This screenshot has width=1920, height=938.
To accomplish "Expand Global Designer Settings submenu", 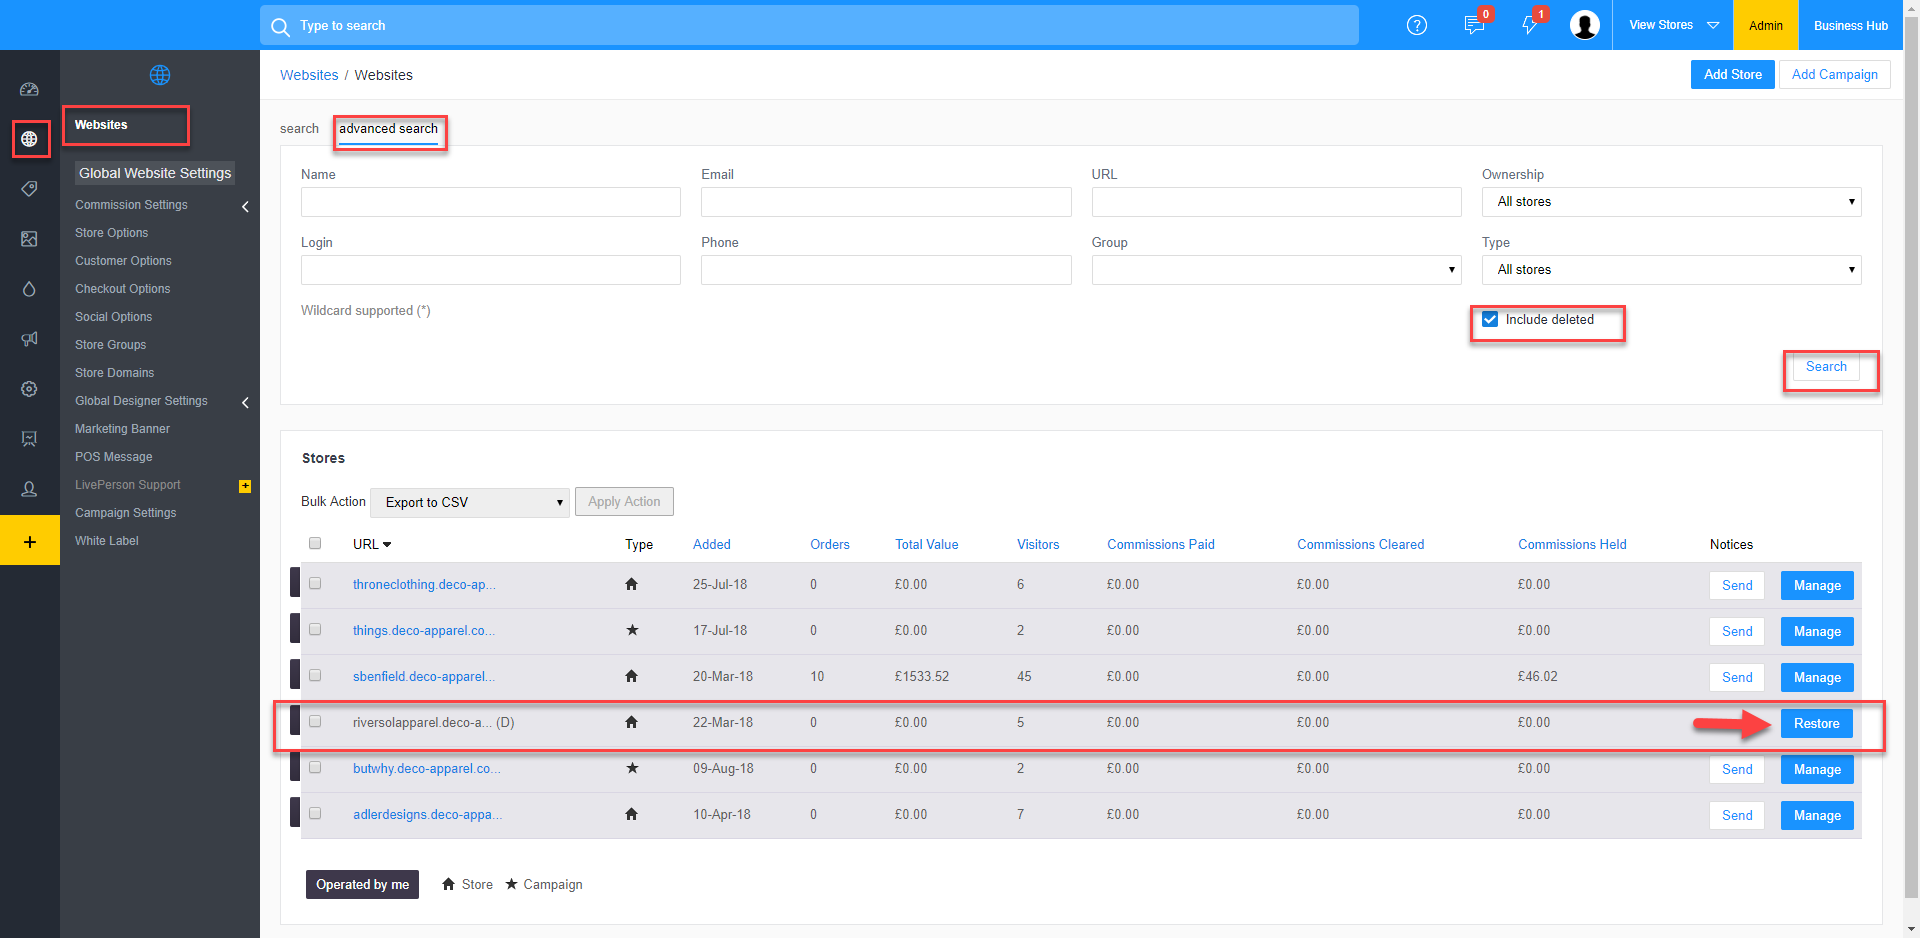I will 245,402.
